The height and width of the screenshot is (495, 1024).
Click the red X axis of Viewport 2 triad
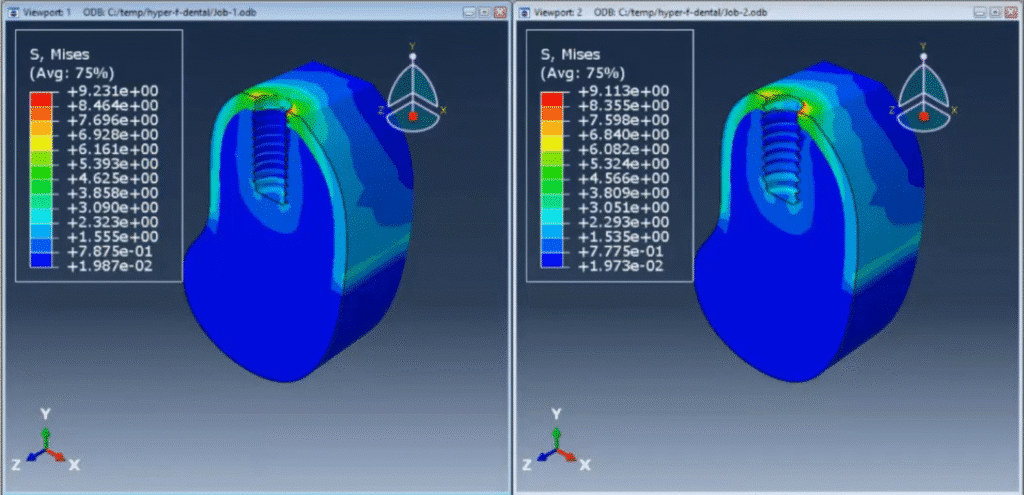coord(568,455)
